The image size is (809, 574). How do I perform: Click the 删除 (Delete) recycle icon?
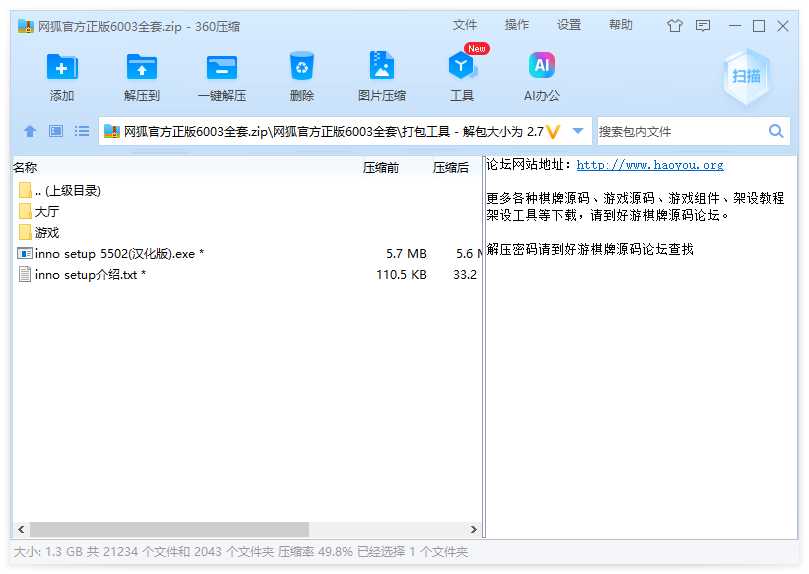point(302,66)
